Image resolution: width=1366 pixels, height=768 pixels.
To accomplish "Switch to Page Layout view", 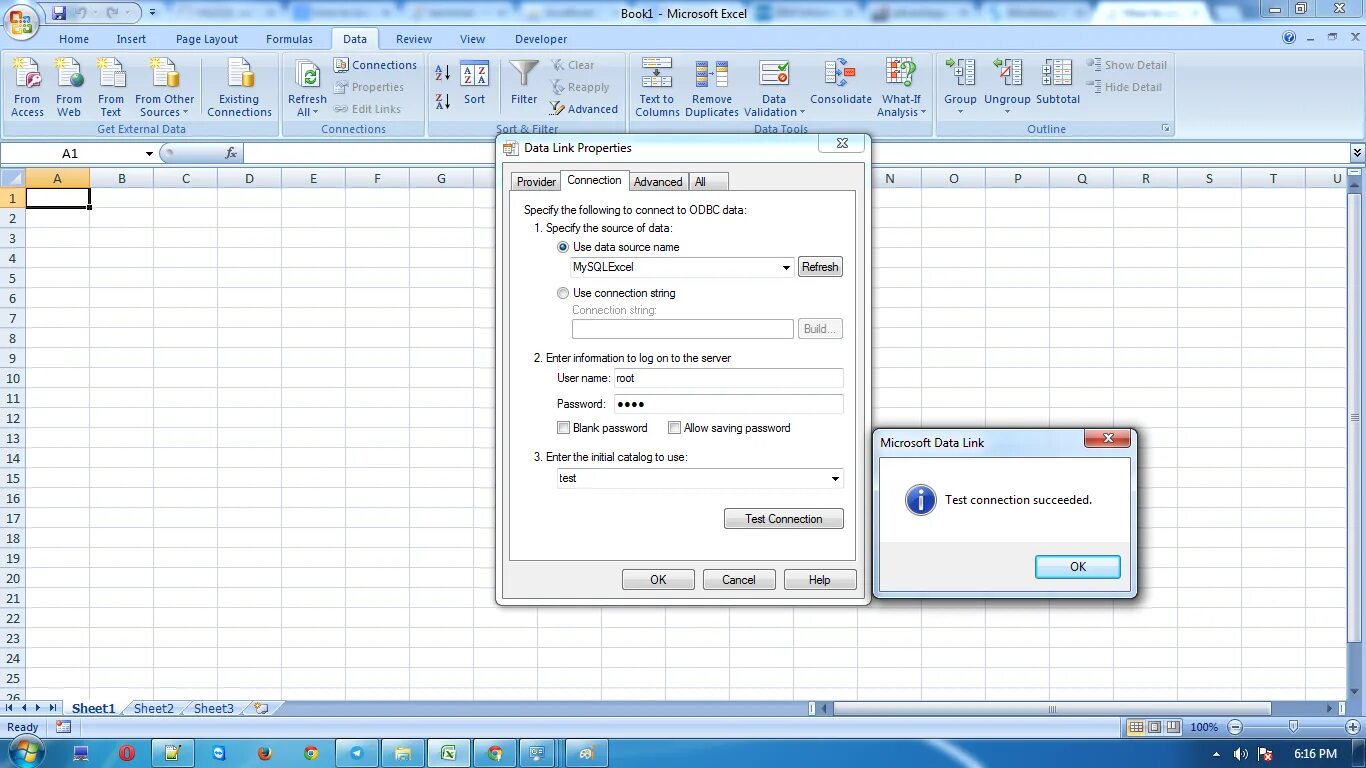I will 1155,727.
